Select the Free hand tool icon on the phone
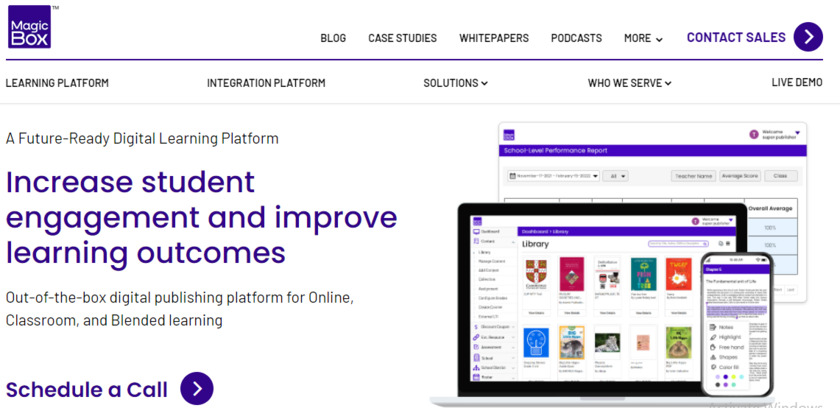This screenshot has height=408, width=840. (x=713, y=347)
